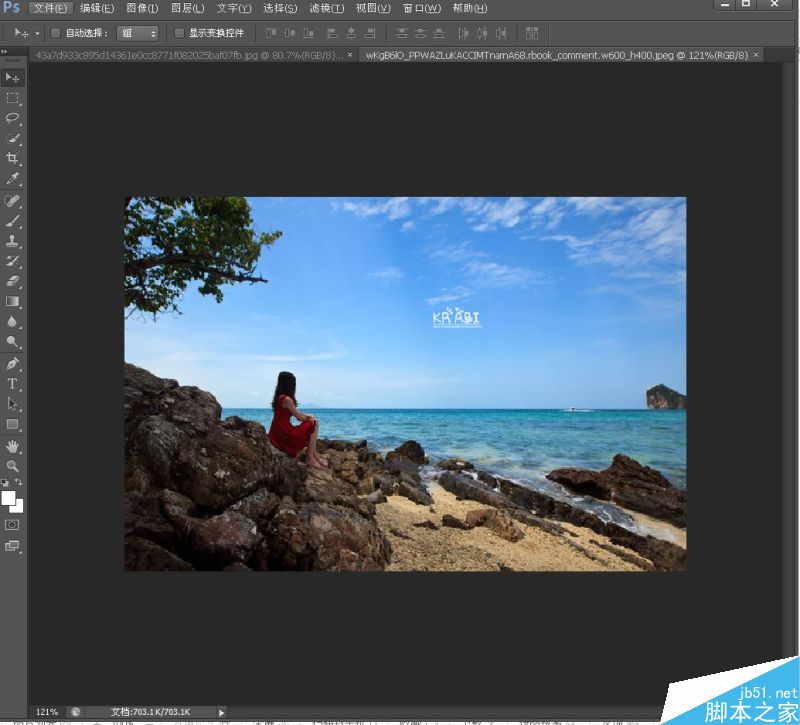Enable the 自动选择 checkbox
Viewport: 800px width, 725px height.
pyautogui.click(x=56, y=33)
